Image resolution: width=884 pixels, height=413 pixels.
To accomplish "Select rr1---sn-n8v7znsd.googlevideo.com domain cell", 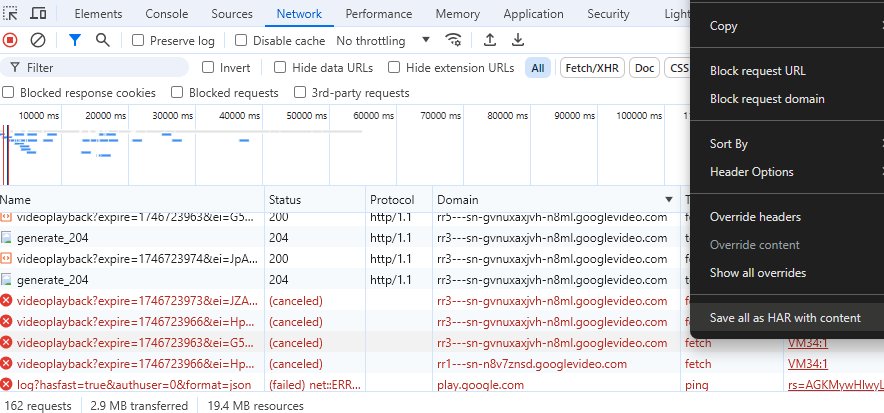I will coord(532,364).
